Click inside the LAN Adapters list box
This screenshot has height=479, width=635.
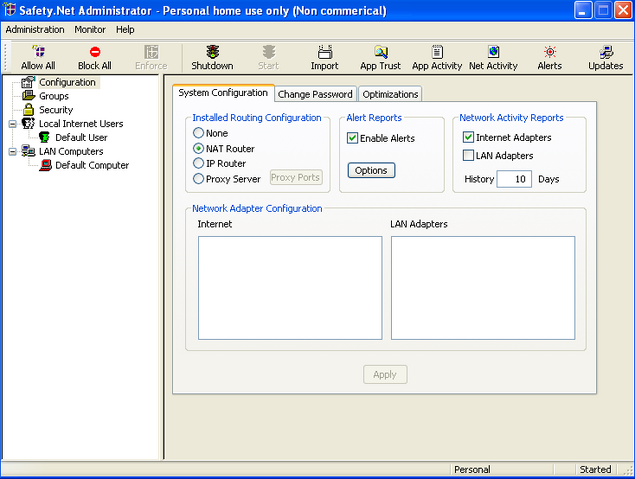click(x=483, y=288)
